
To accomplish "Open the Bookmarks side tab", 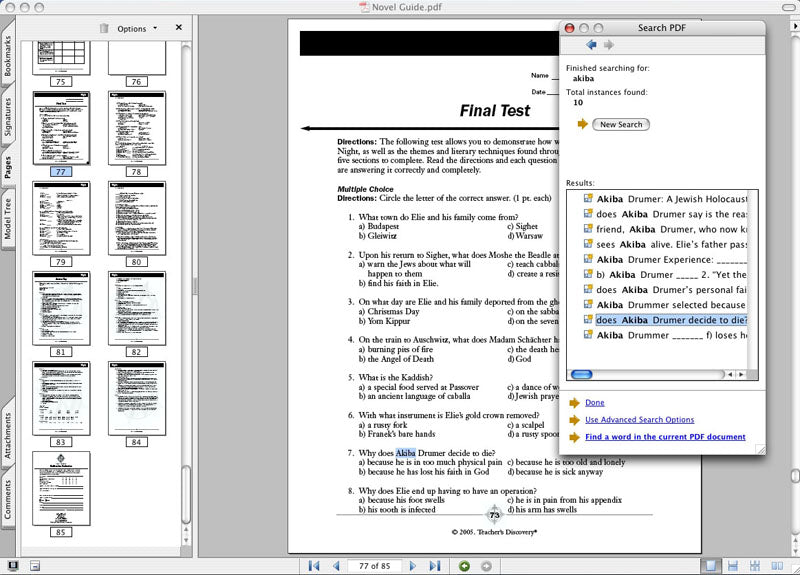I will point(8,57).
